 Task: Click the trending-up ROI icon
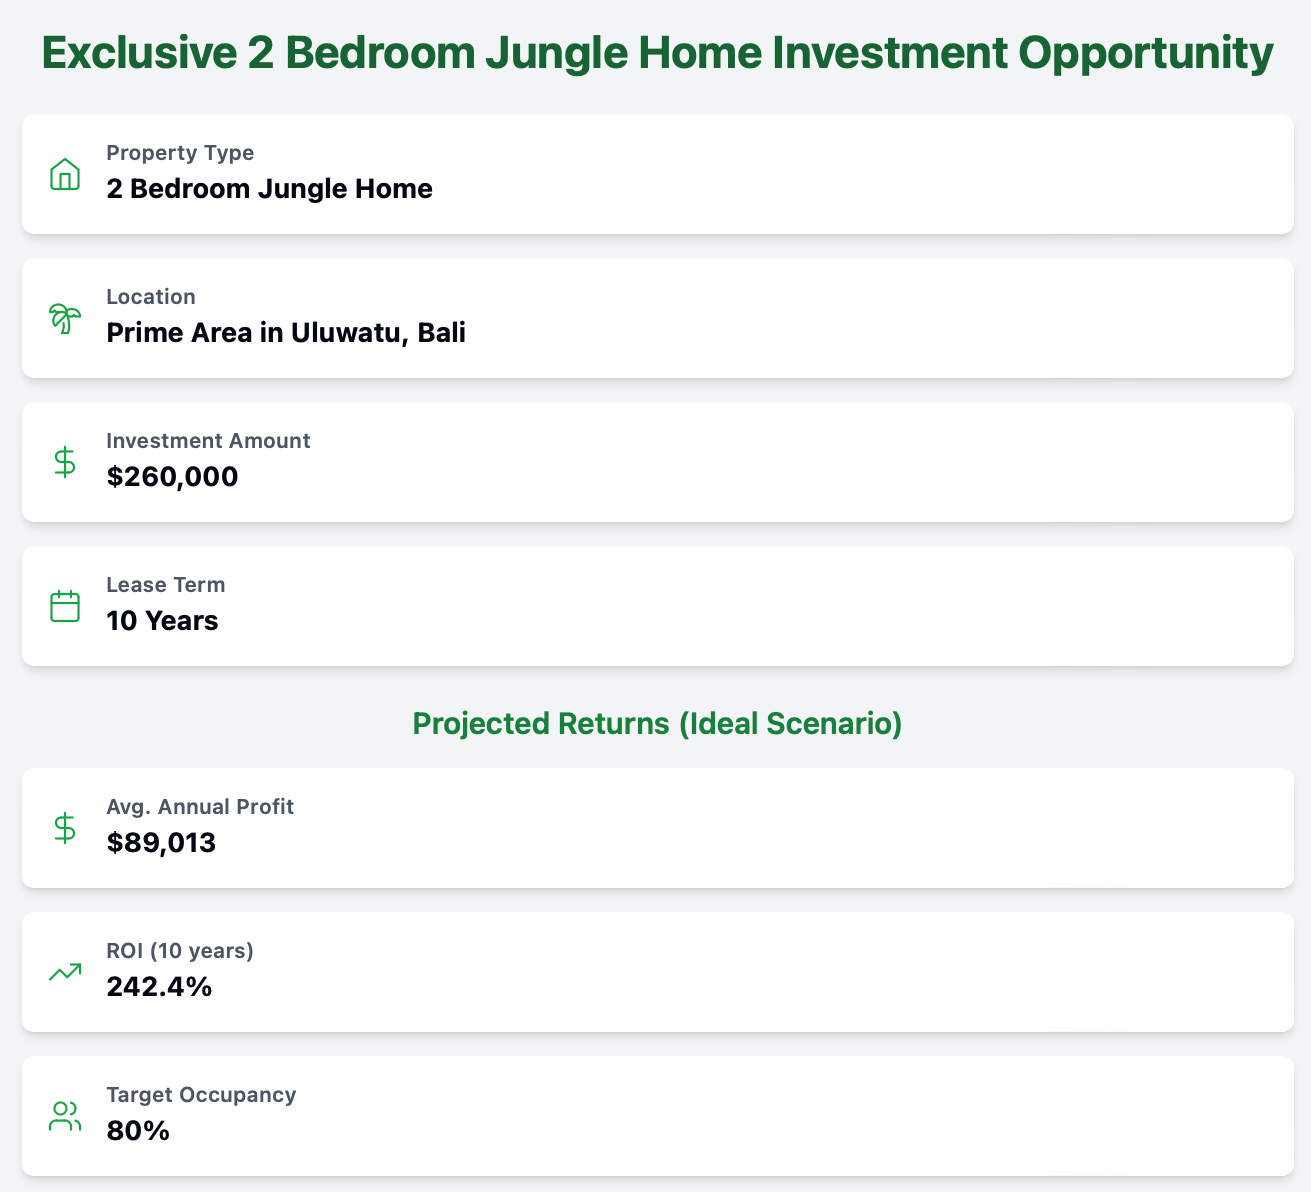65,972
